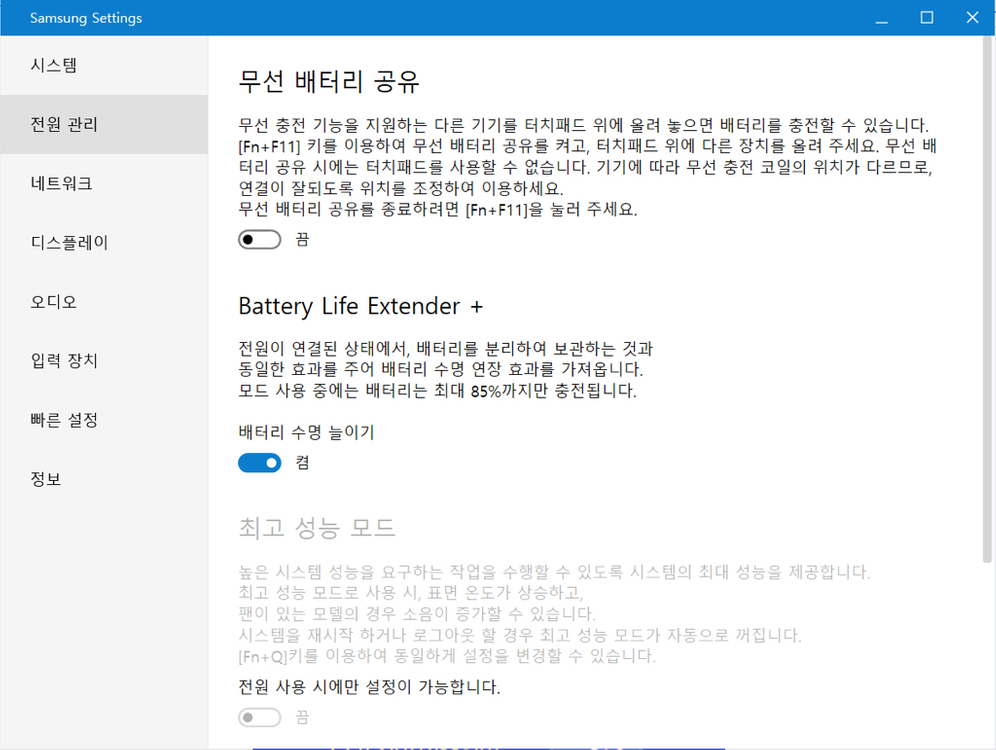Turn off the 배터리 수명 늘이기 toggle

tap(259, 462)
